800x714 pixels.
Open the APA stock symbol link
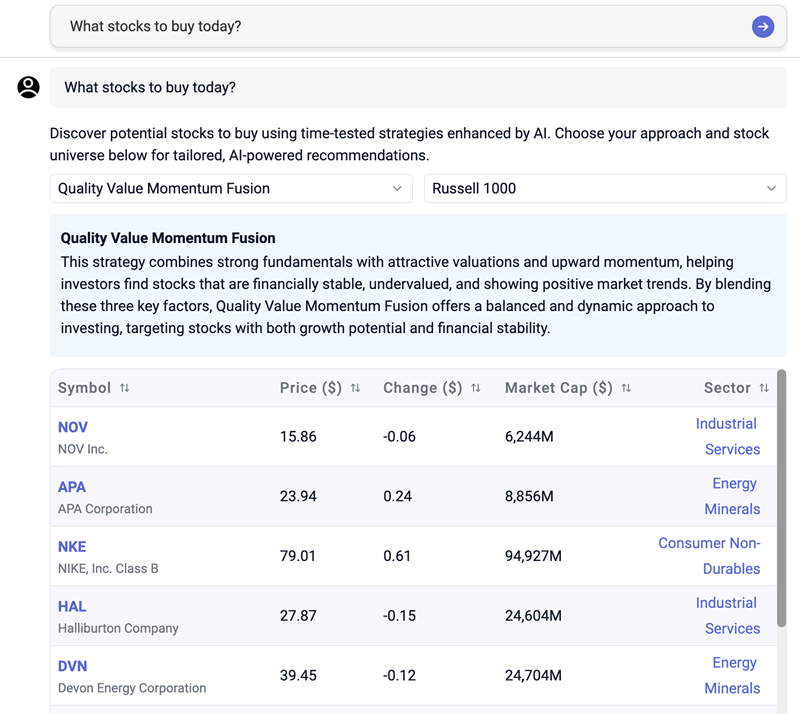72,487
